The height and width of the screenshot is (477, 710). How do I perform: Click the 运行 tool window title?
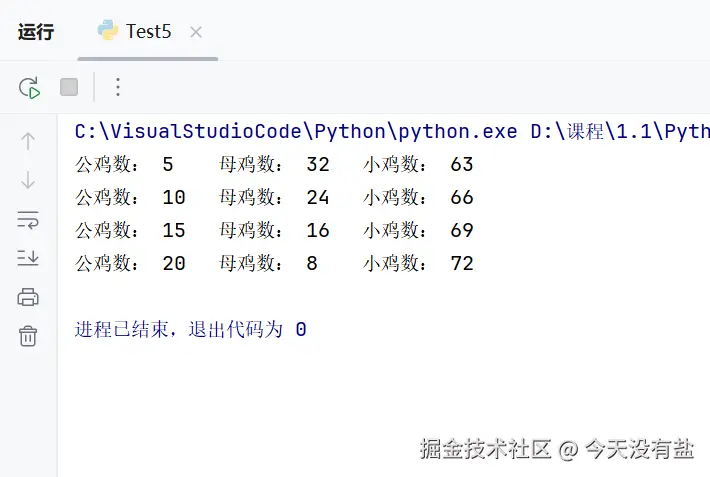pyautogui.click(x=36, y=32)
